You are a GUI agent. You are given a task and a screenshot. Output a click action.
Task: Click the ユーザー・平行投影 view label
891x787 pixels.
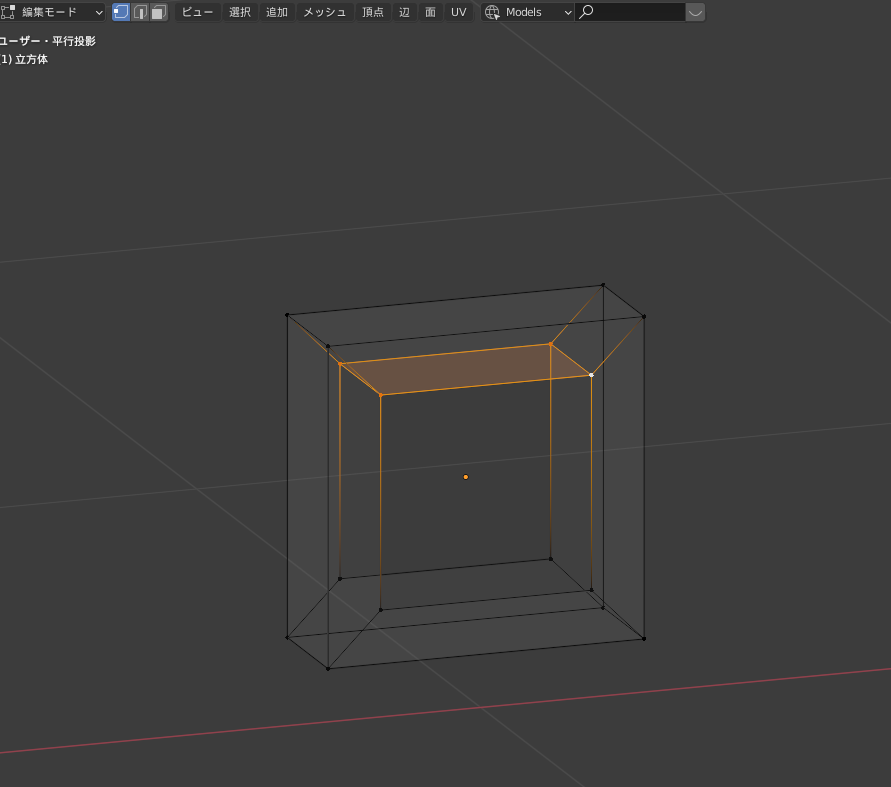pos(48,41)
